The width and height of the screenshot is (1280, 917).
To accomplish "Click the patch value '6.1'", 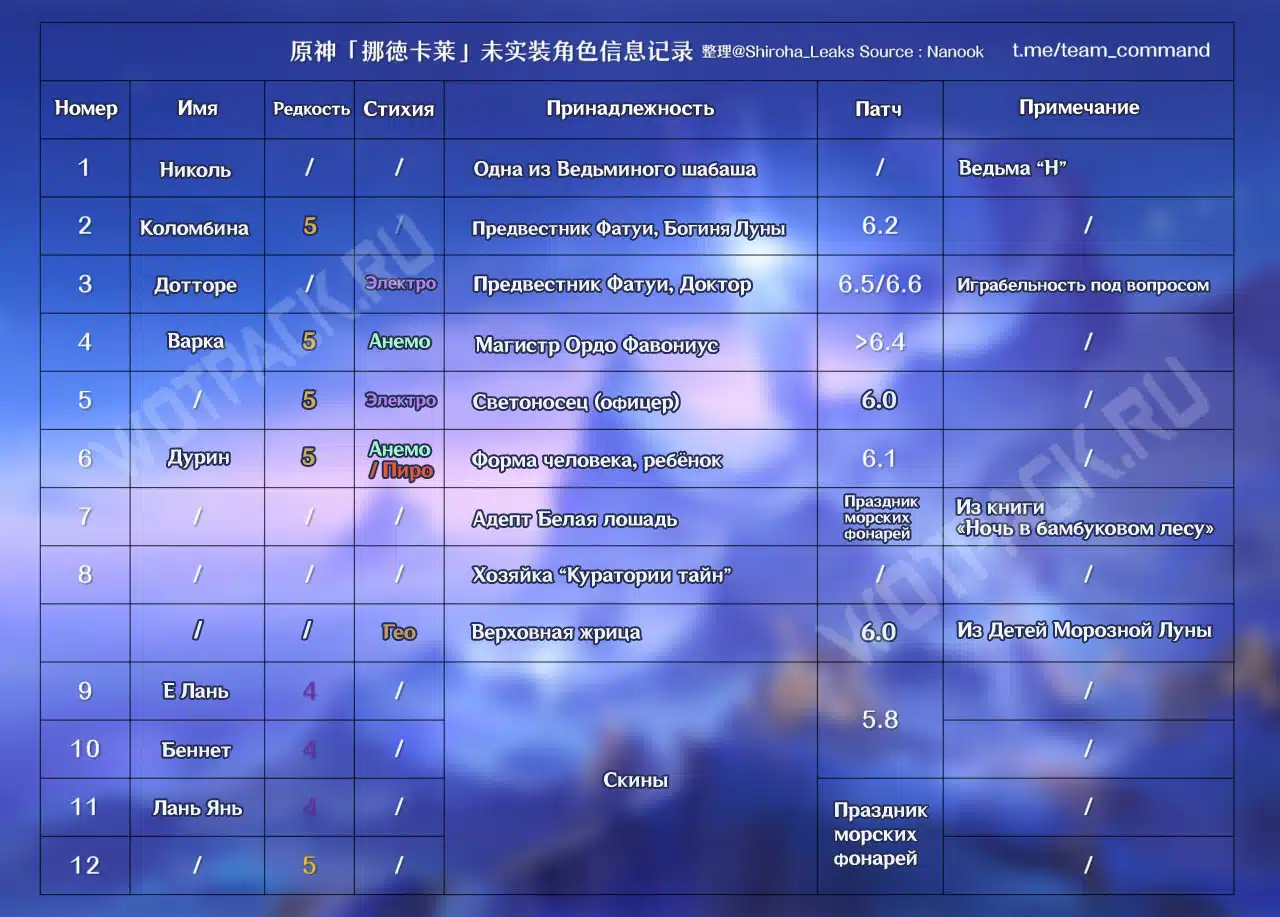I will click(879, 458).
